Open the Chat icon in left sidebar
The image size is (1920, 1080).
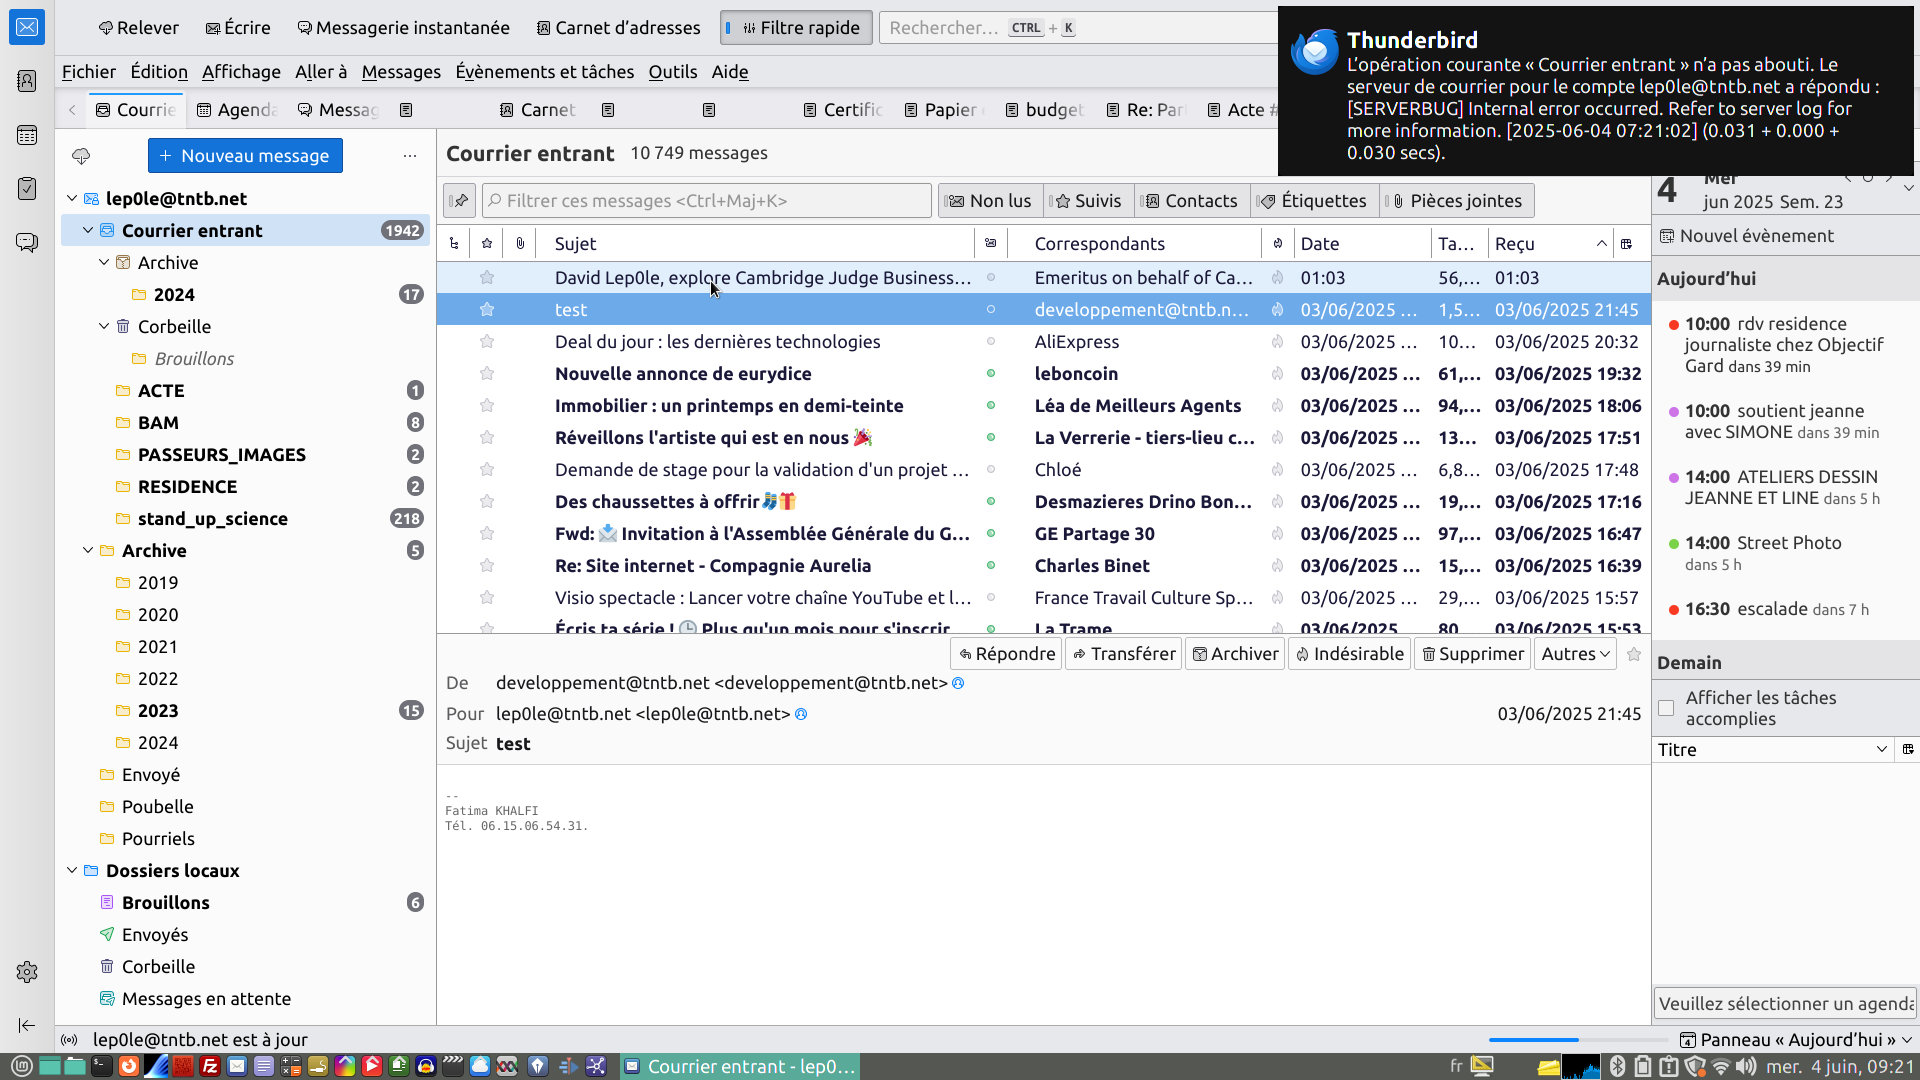pyautogui.click(x=27, y=243)
